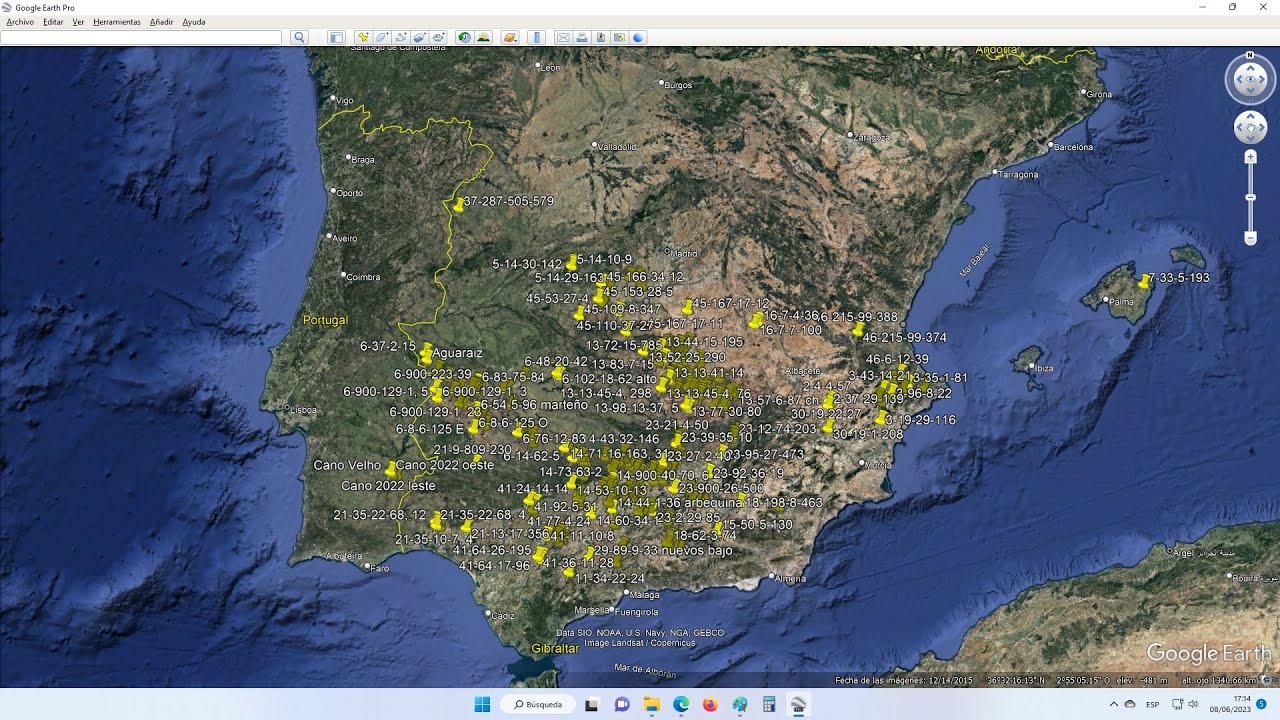This screenshot has width=1280, height=720.
Task: Select the Add Polygon tool
Action: (x=382, y=37)
